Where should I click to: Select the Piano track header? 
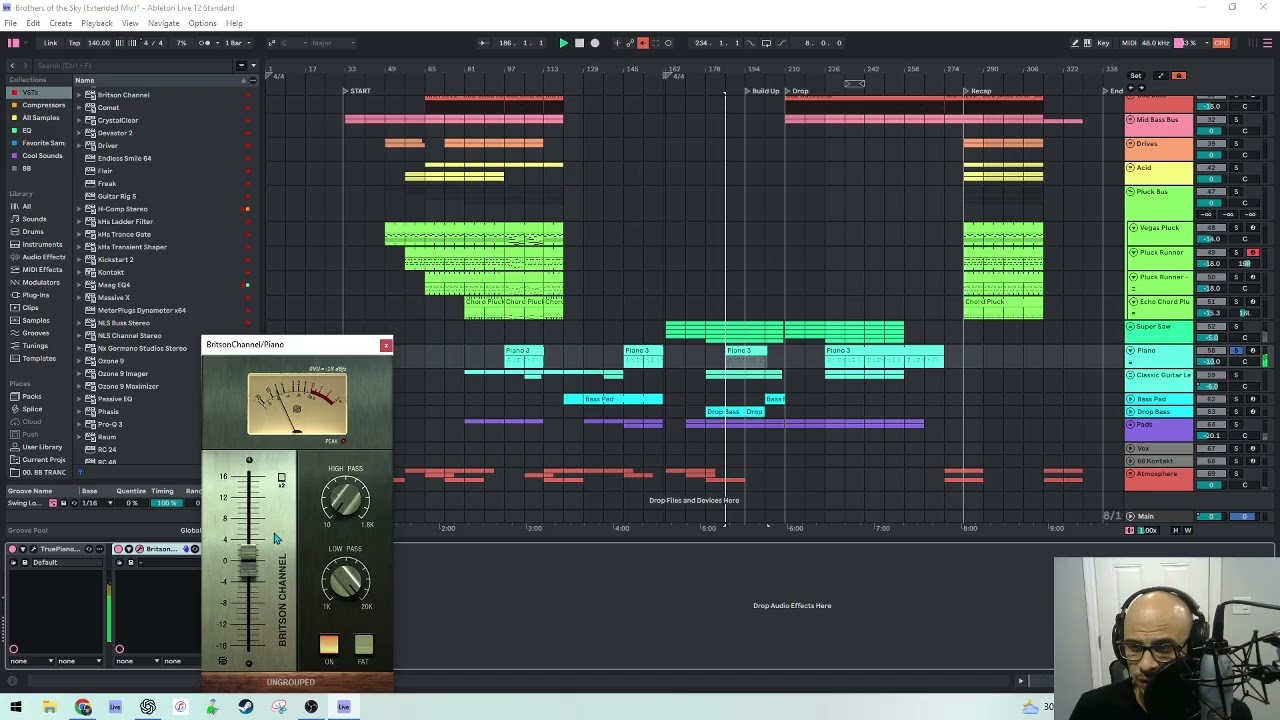point(1160,356)
